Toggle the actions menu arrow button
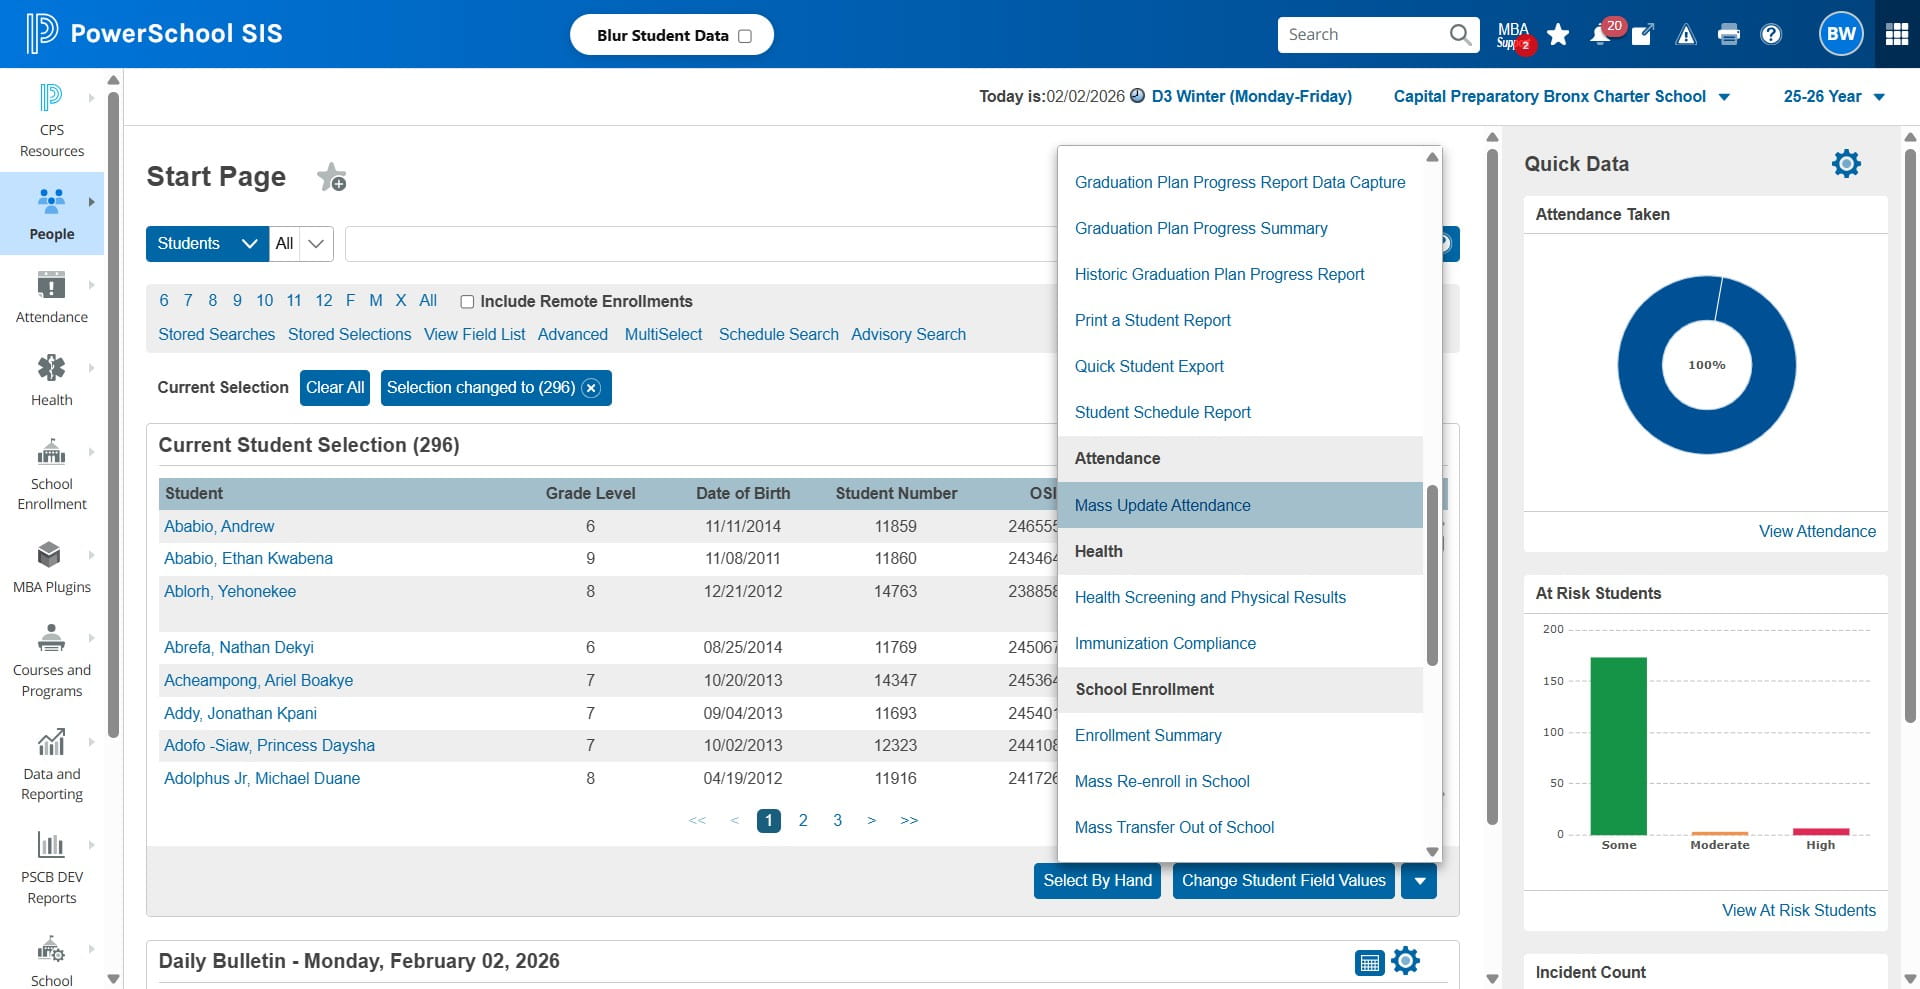The height and width of the screenshot is (989, 1920). click(x=1419, y=881)
